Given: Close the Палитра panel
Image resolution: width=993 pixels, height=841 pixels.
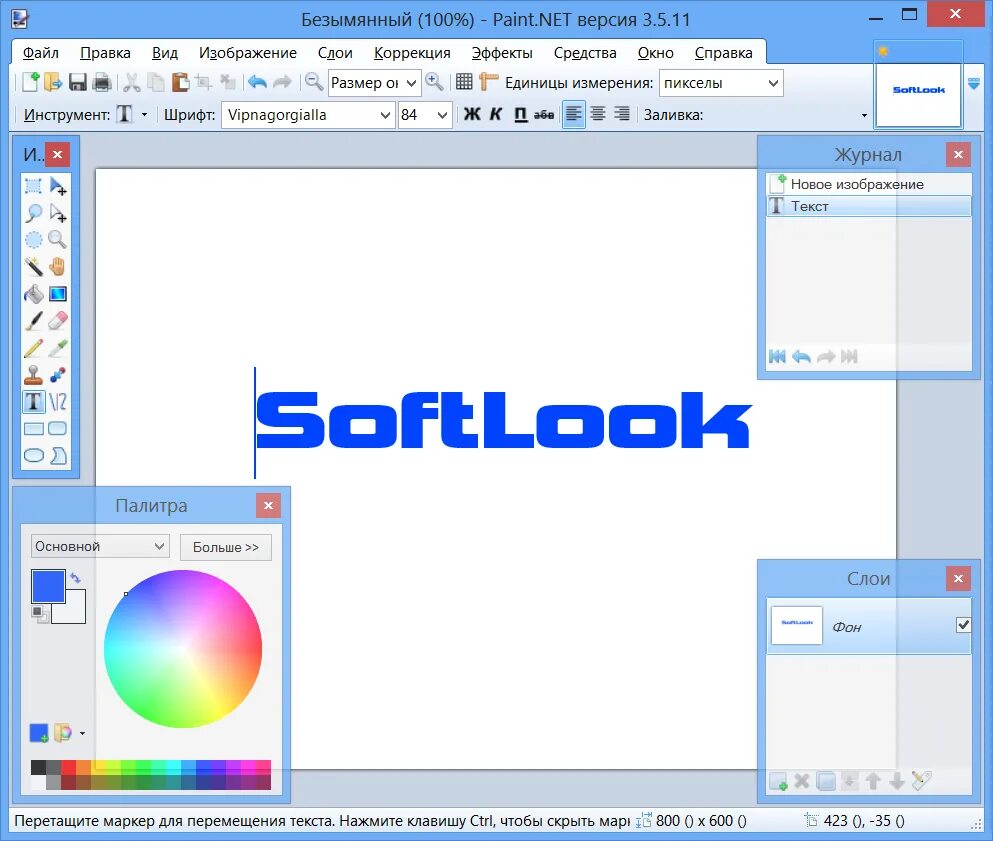Looking at the screenshot, I should pos(269,505).
